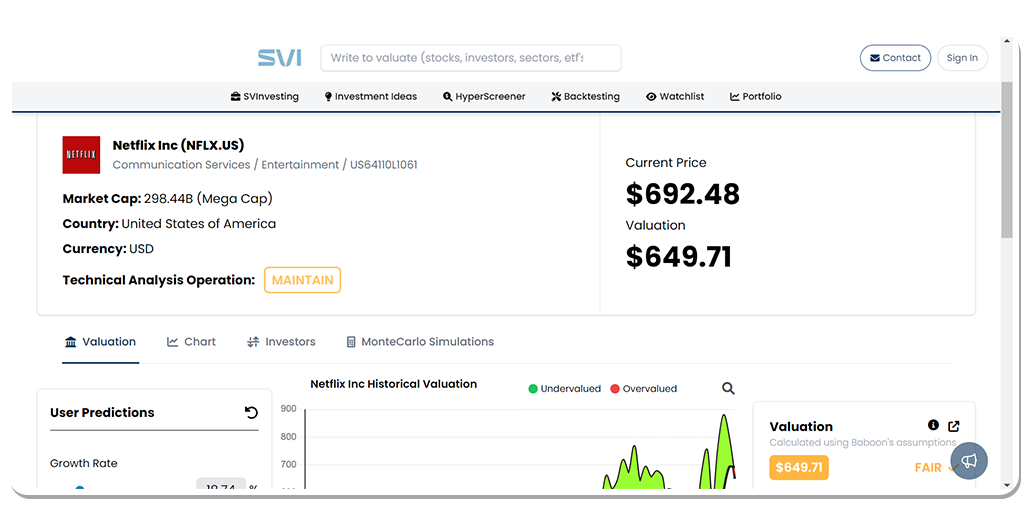Click the Country: United States of America text
1024x526 pixels.
169,223
